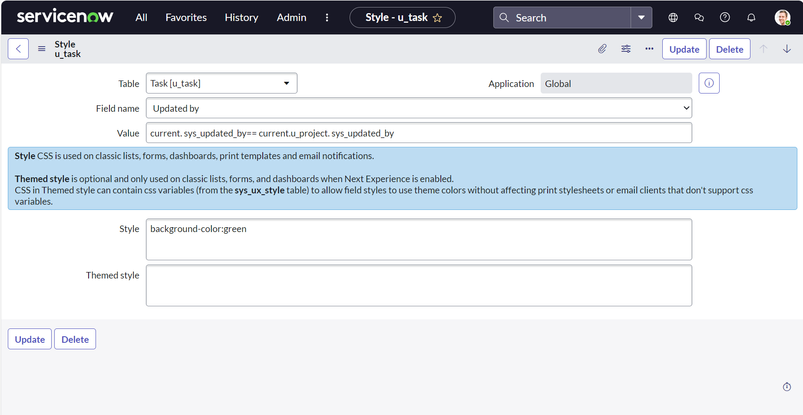Click into the Style text area
This screenshot has height=415, width=803.
pyautogui.click(x=419, y=239)
